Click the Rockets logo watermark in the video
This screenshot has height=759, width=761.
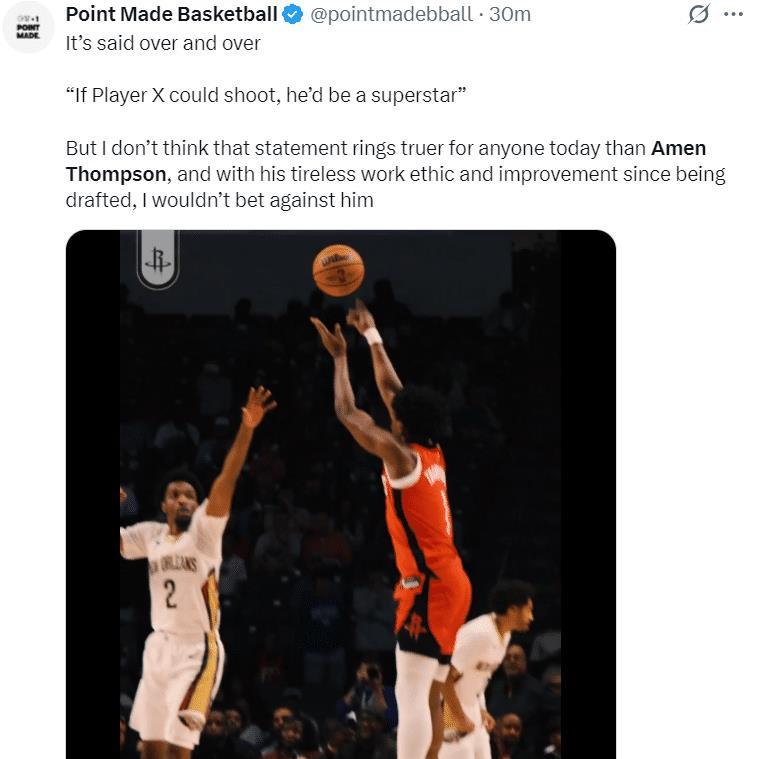pos(158,260)
